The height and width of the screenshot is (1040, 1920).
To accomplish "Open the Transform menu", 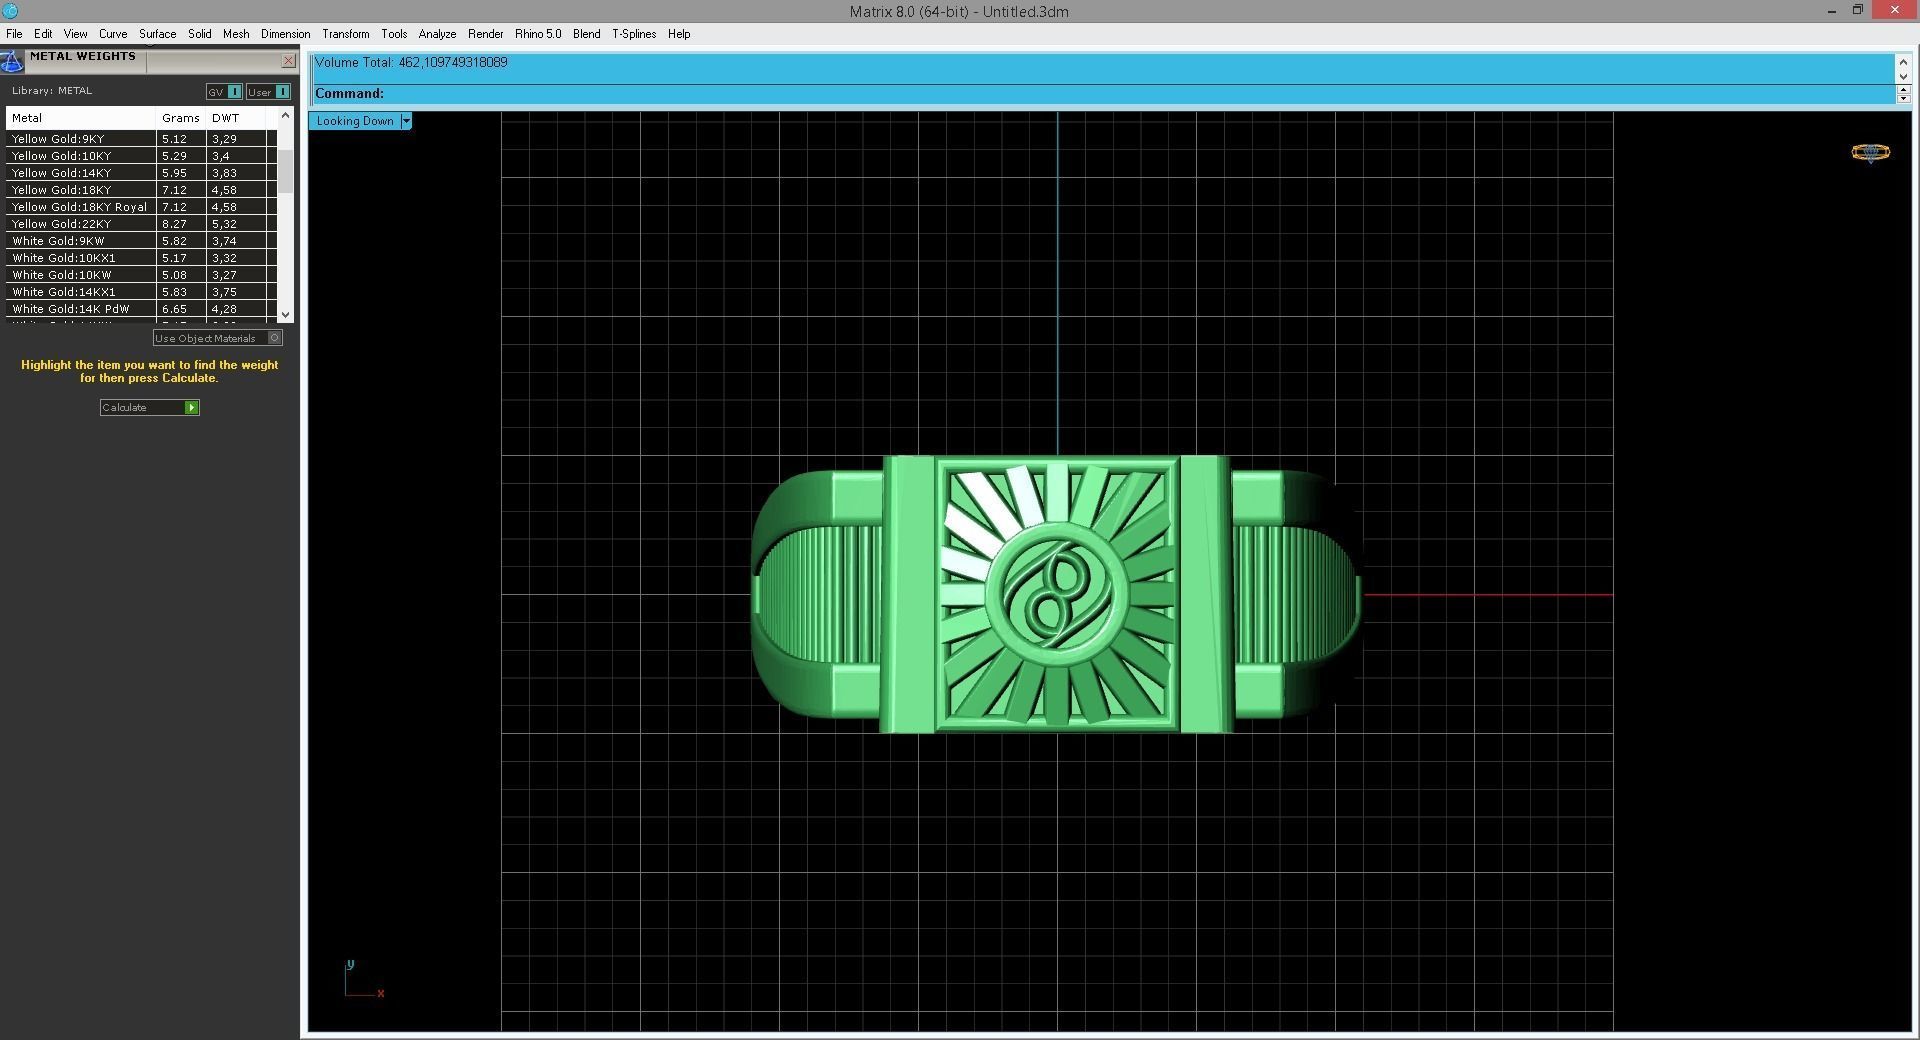I will click(x=345, y=34).
